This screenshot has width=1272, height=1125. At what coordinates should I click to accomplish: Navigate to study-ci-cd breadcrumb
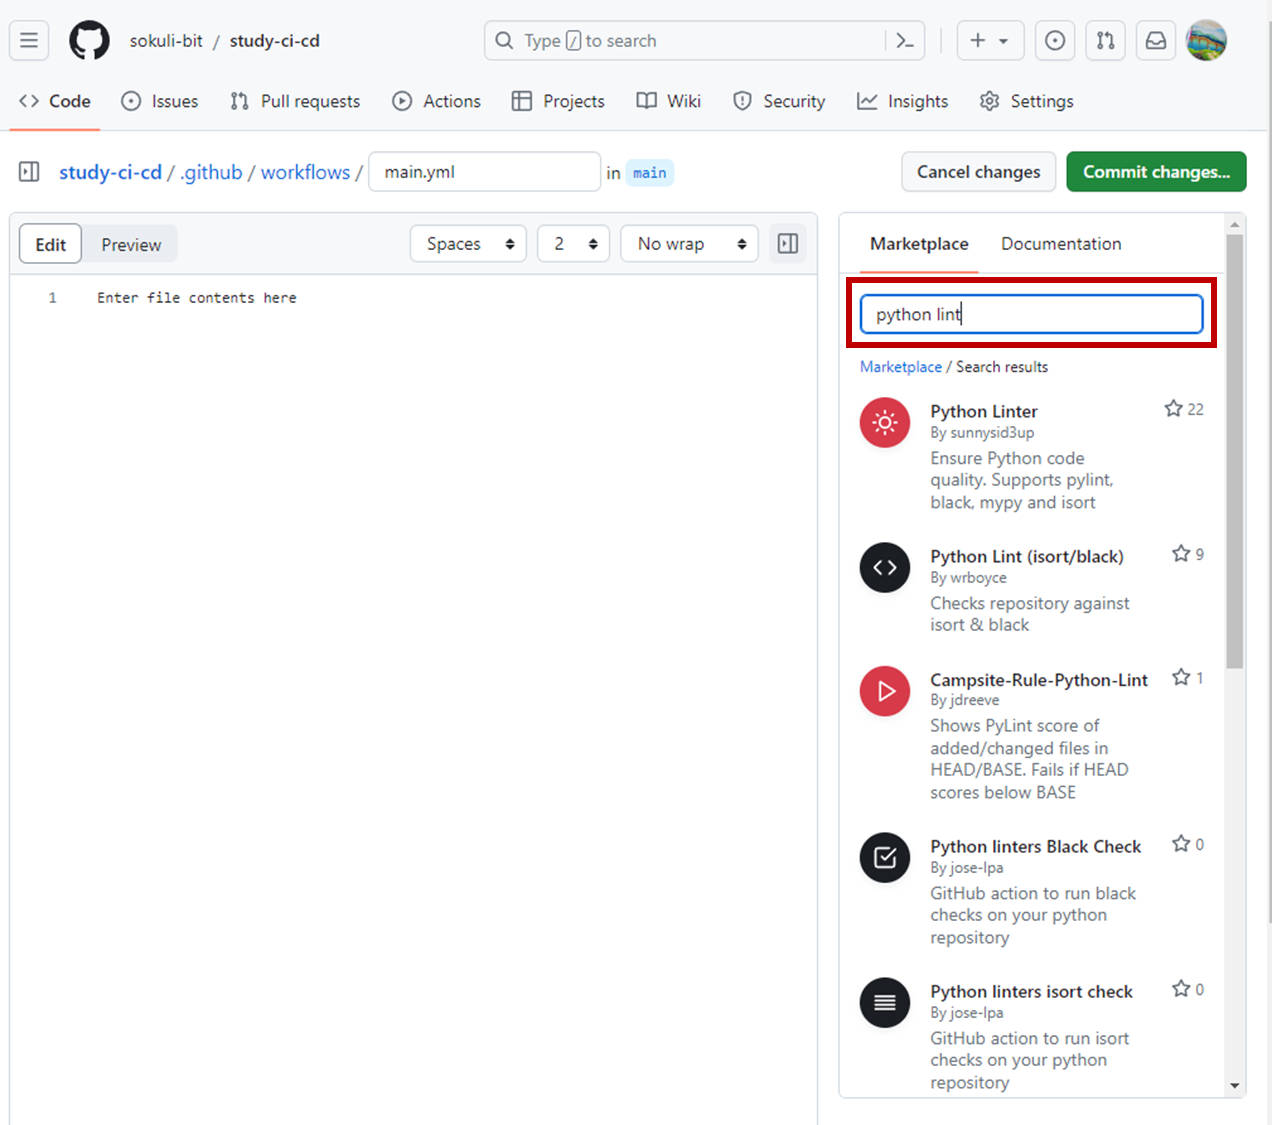[110, 172]
